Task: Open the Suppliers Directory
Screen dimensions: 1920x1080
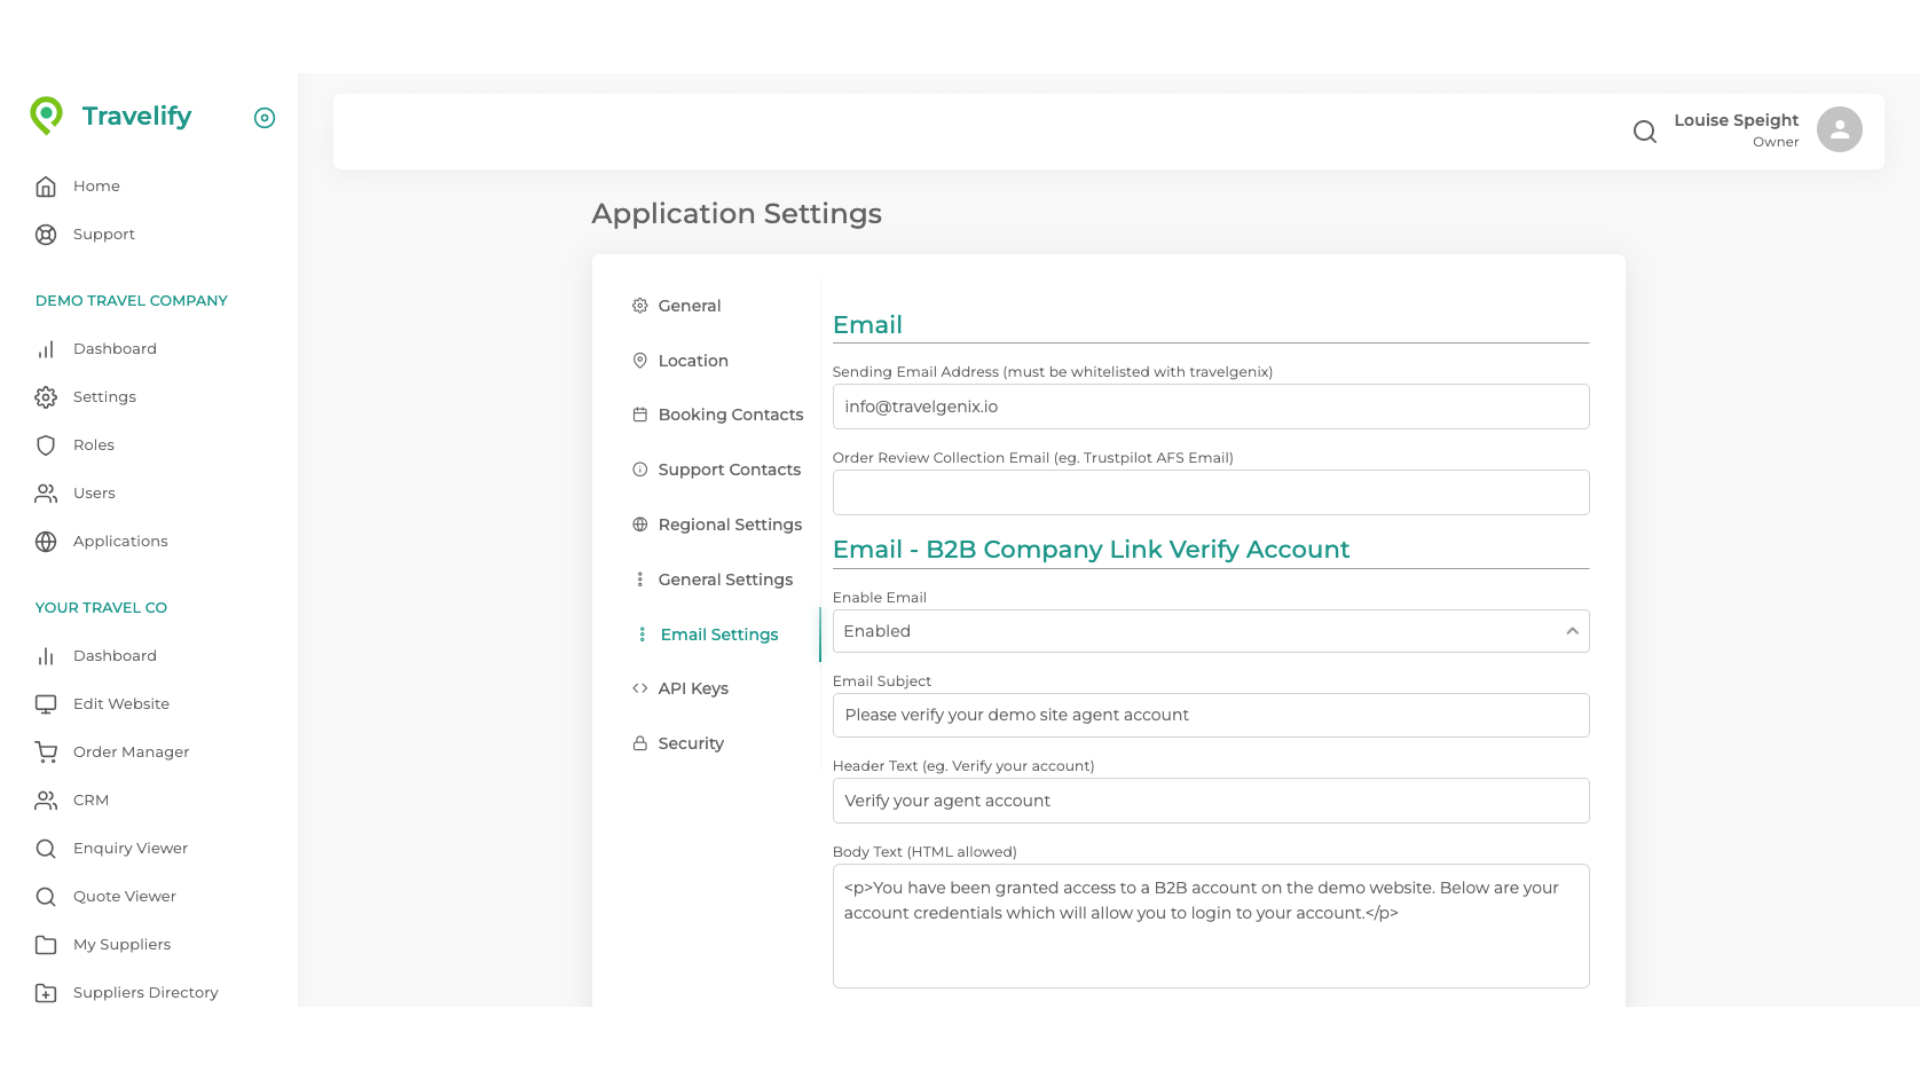Action: click(145, 992)
